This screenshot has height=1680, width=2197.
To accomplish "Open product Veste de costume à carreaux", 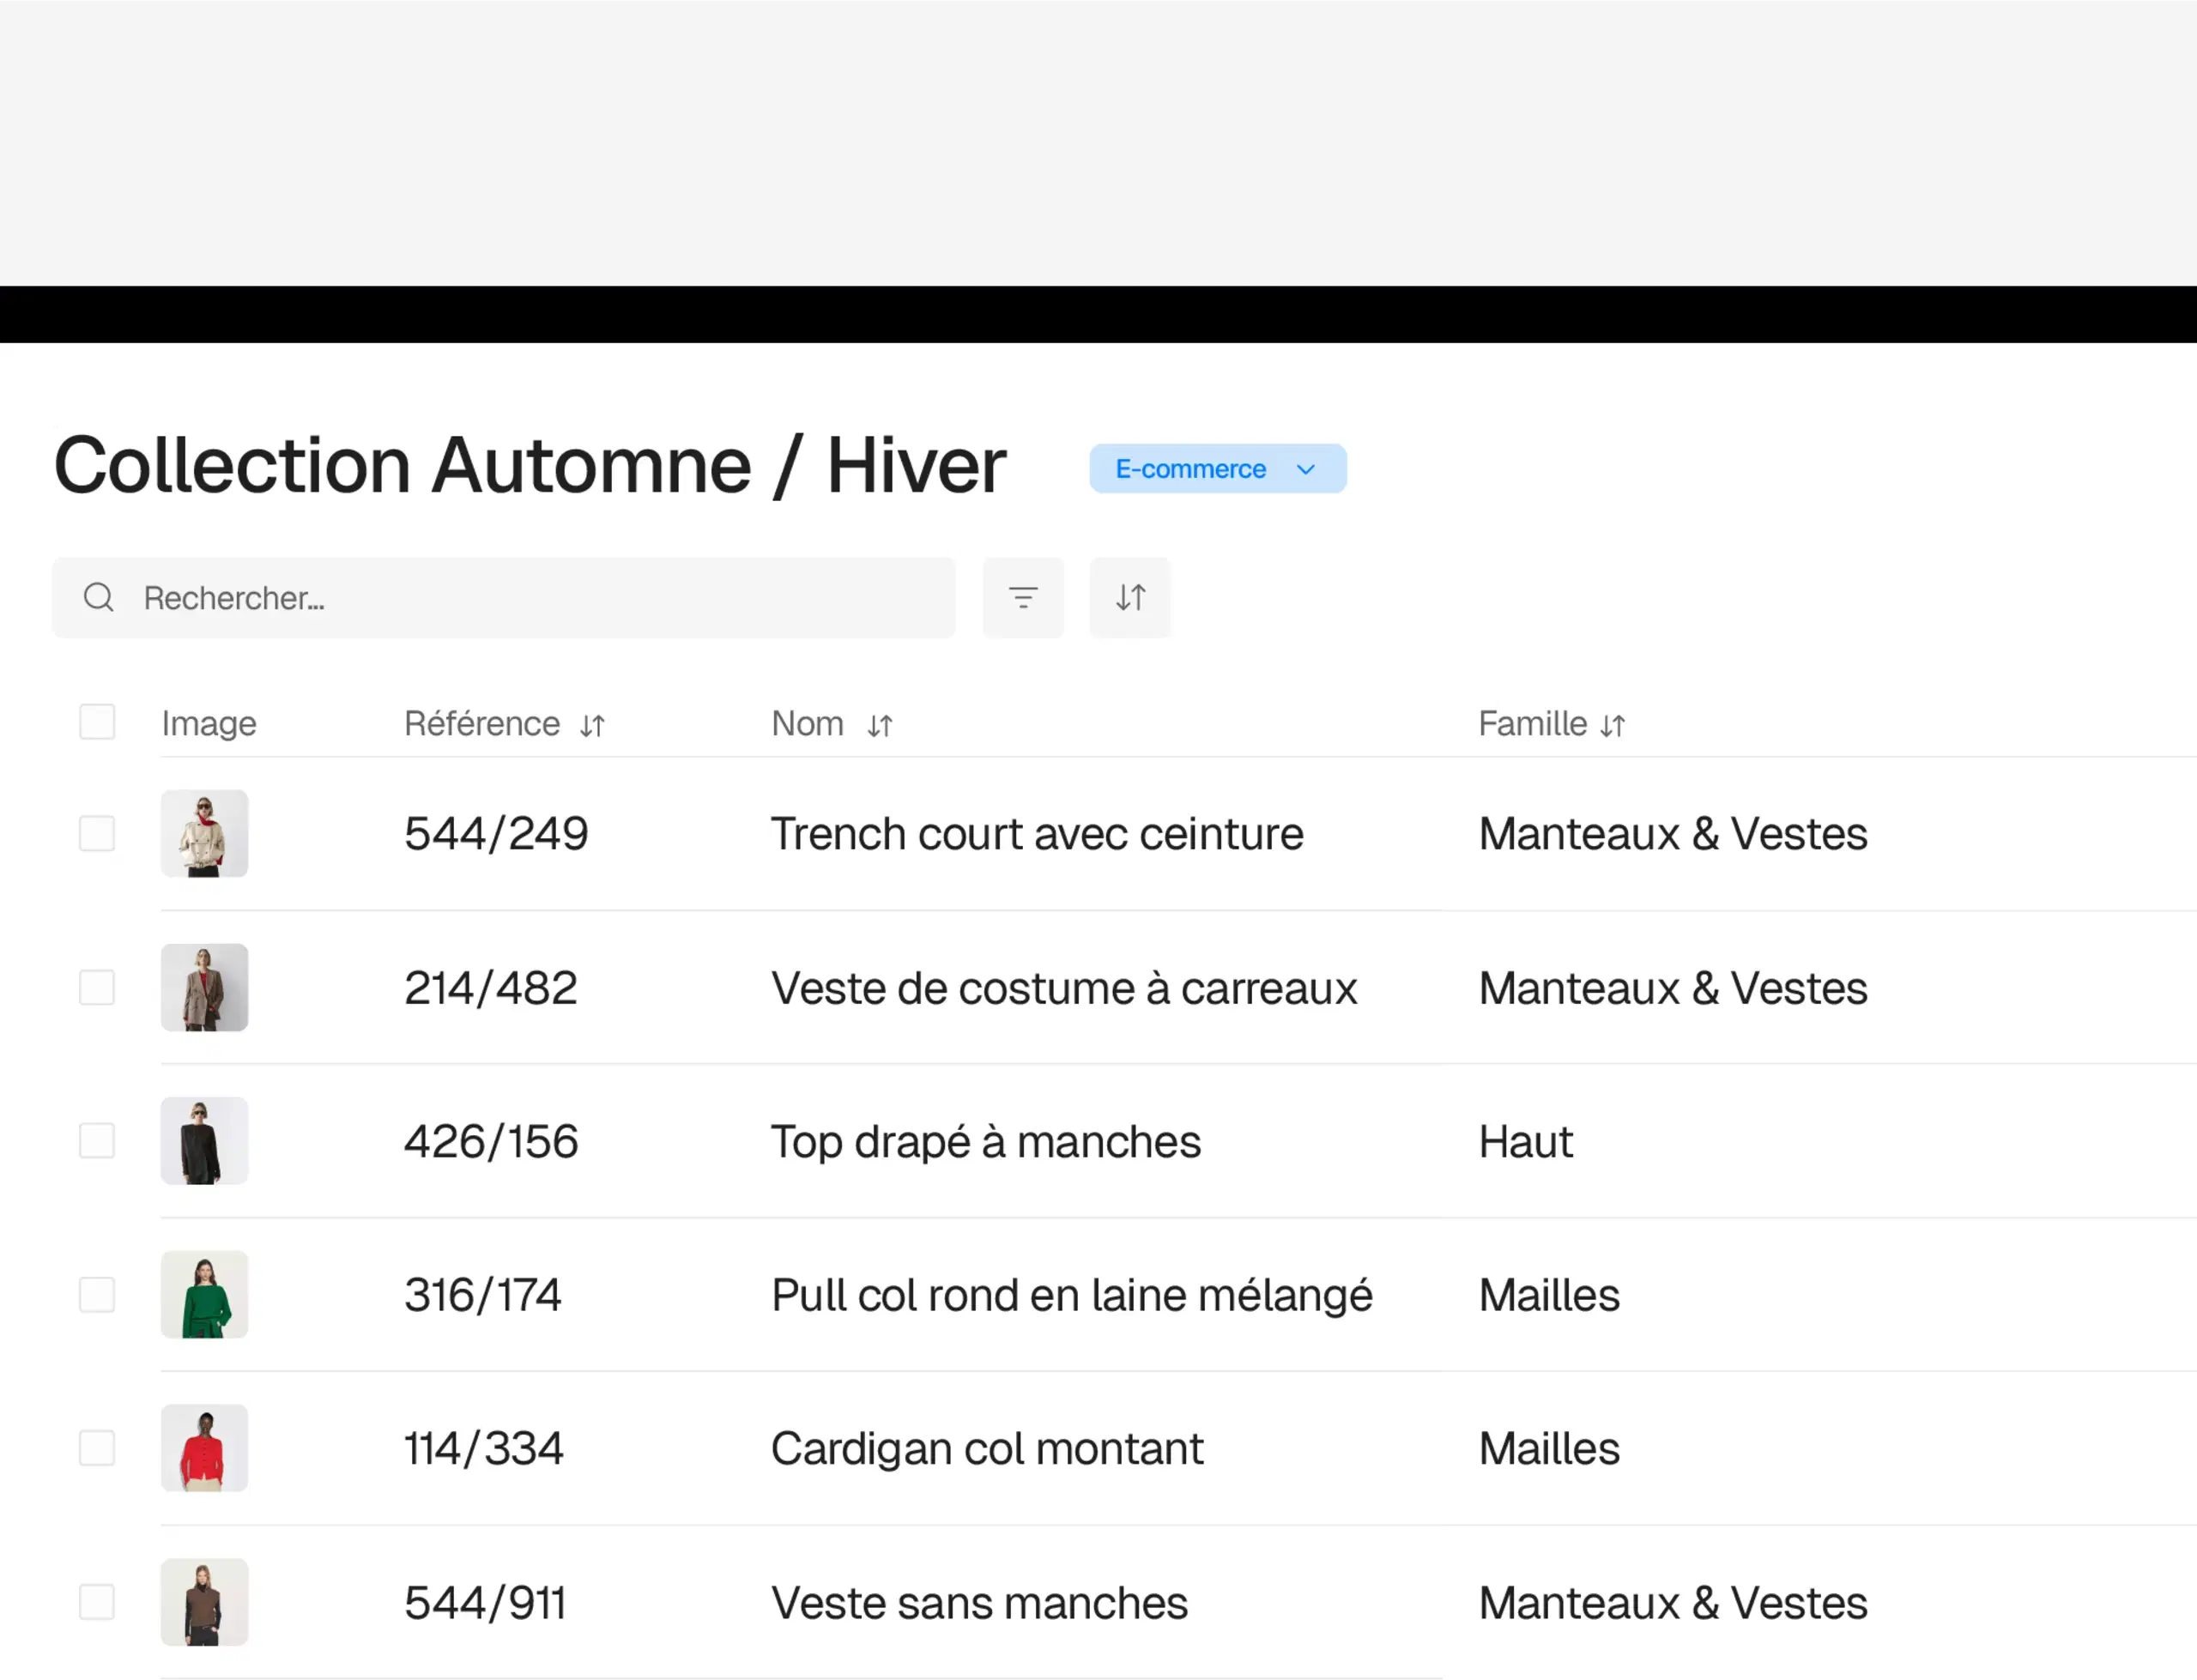I will click(x=1063, y=988).
